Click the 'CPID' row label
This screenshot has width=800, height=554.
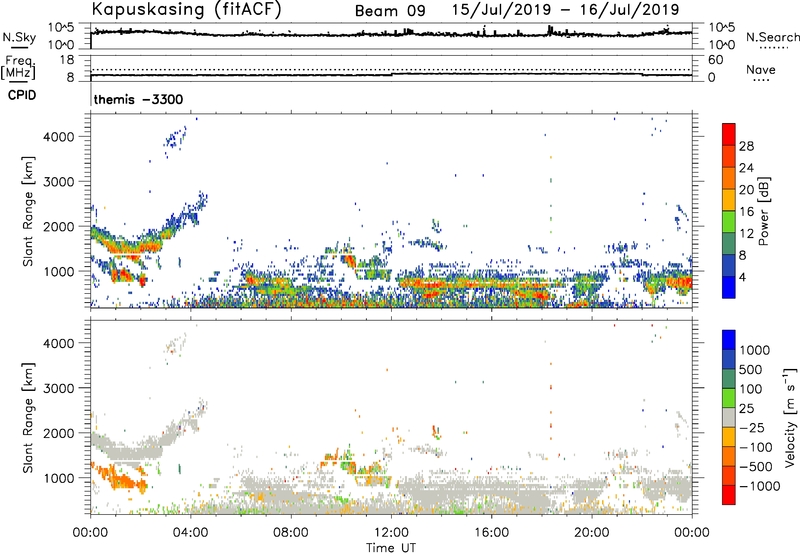tap(22, 95)
